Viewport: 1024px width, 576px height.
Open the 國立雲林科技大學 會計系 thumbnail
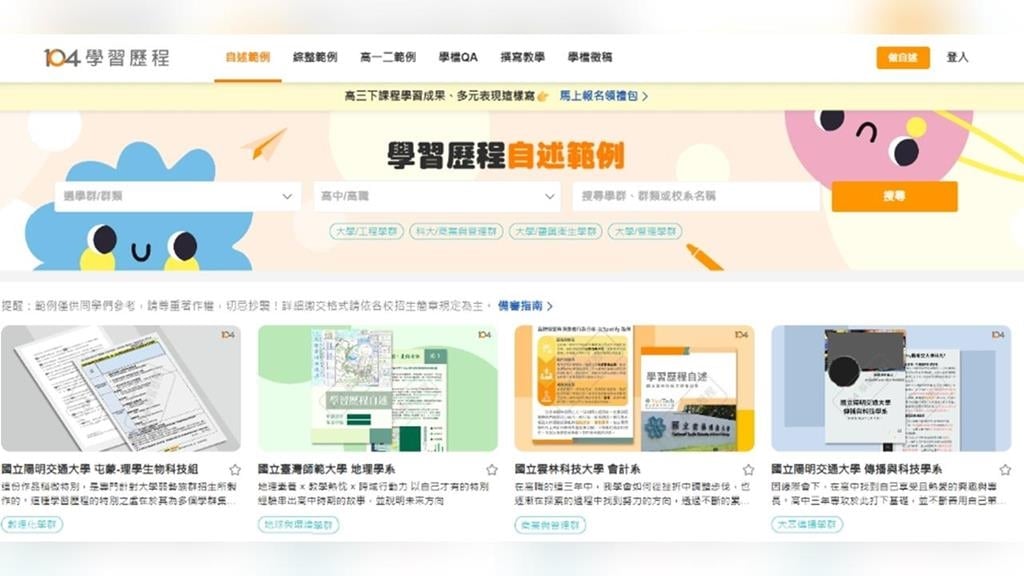coord(634,388)
